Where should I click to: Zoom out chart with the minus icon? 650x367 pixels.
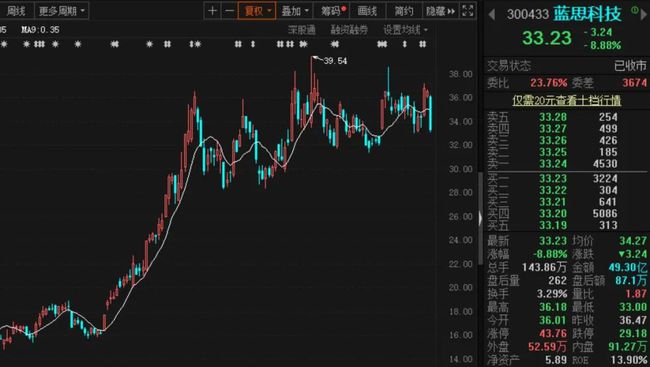(x=229, y=11)
